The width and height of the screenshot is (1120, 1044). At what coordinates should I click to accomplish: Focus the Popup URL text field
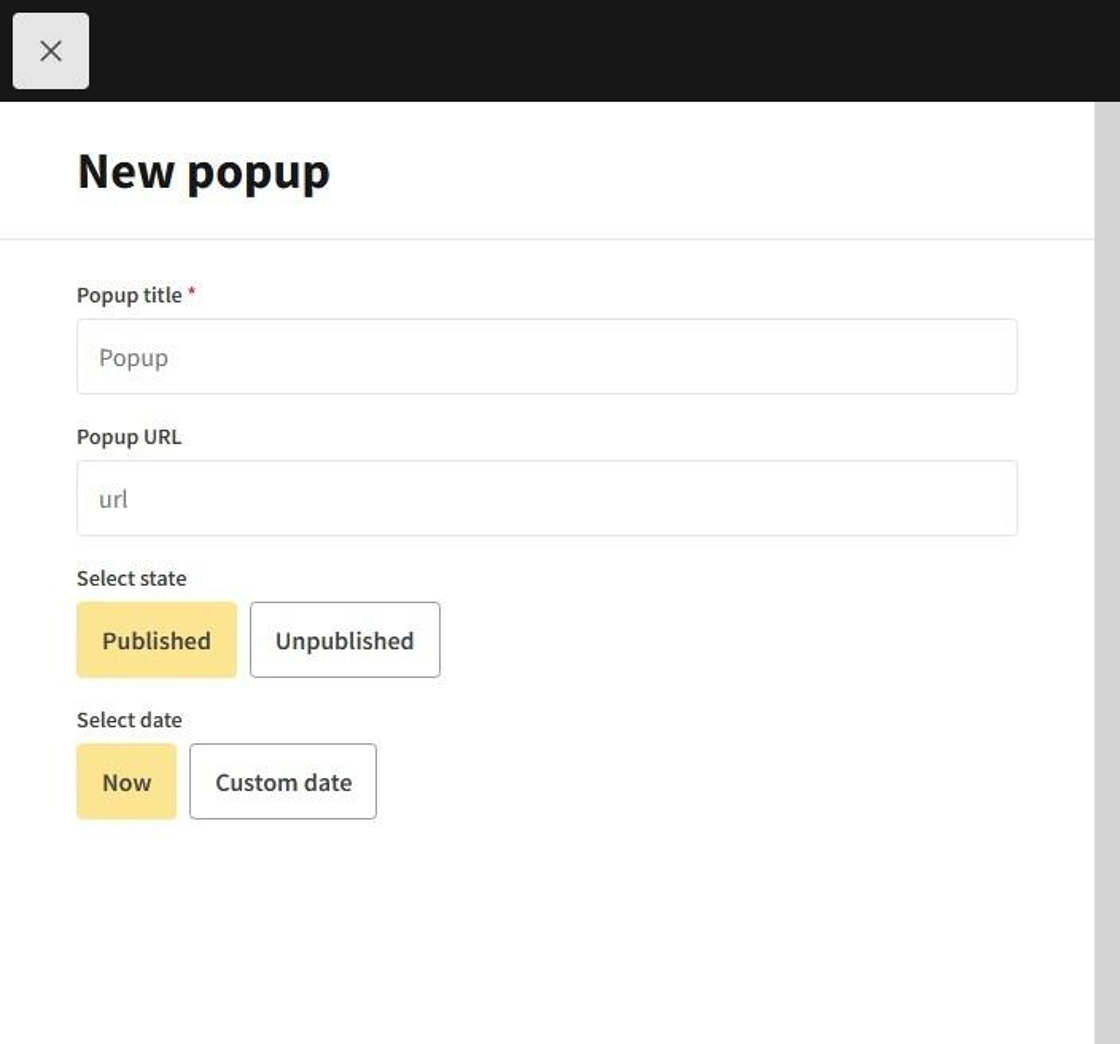pyautogui.click(x=546, y=498)
